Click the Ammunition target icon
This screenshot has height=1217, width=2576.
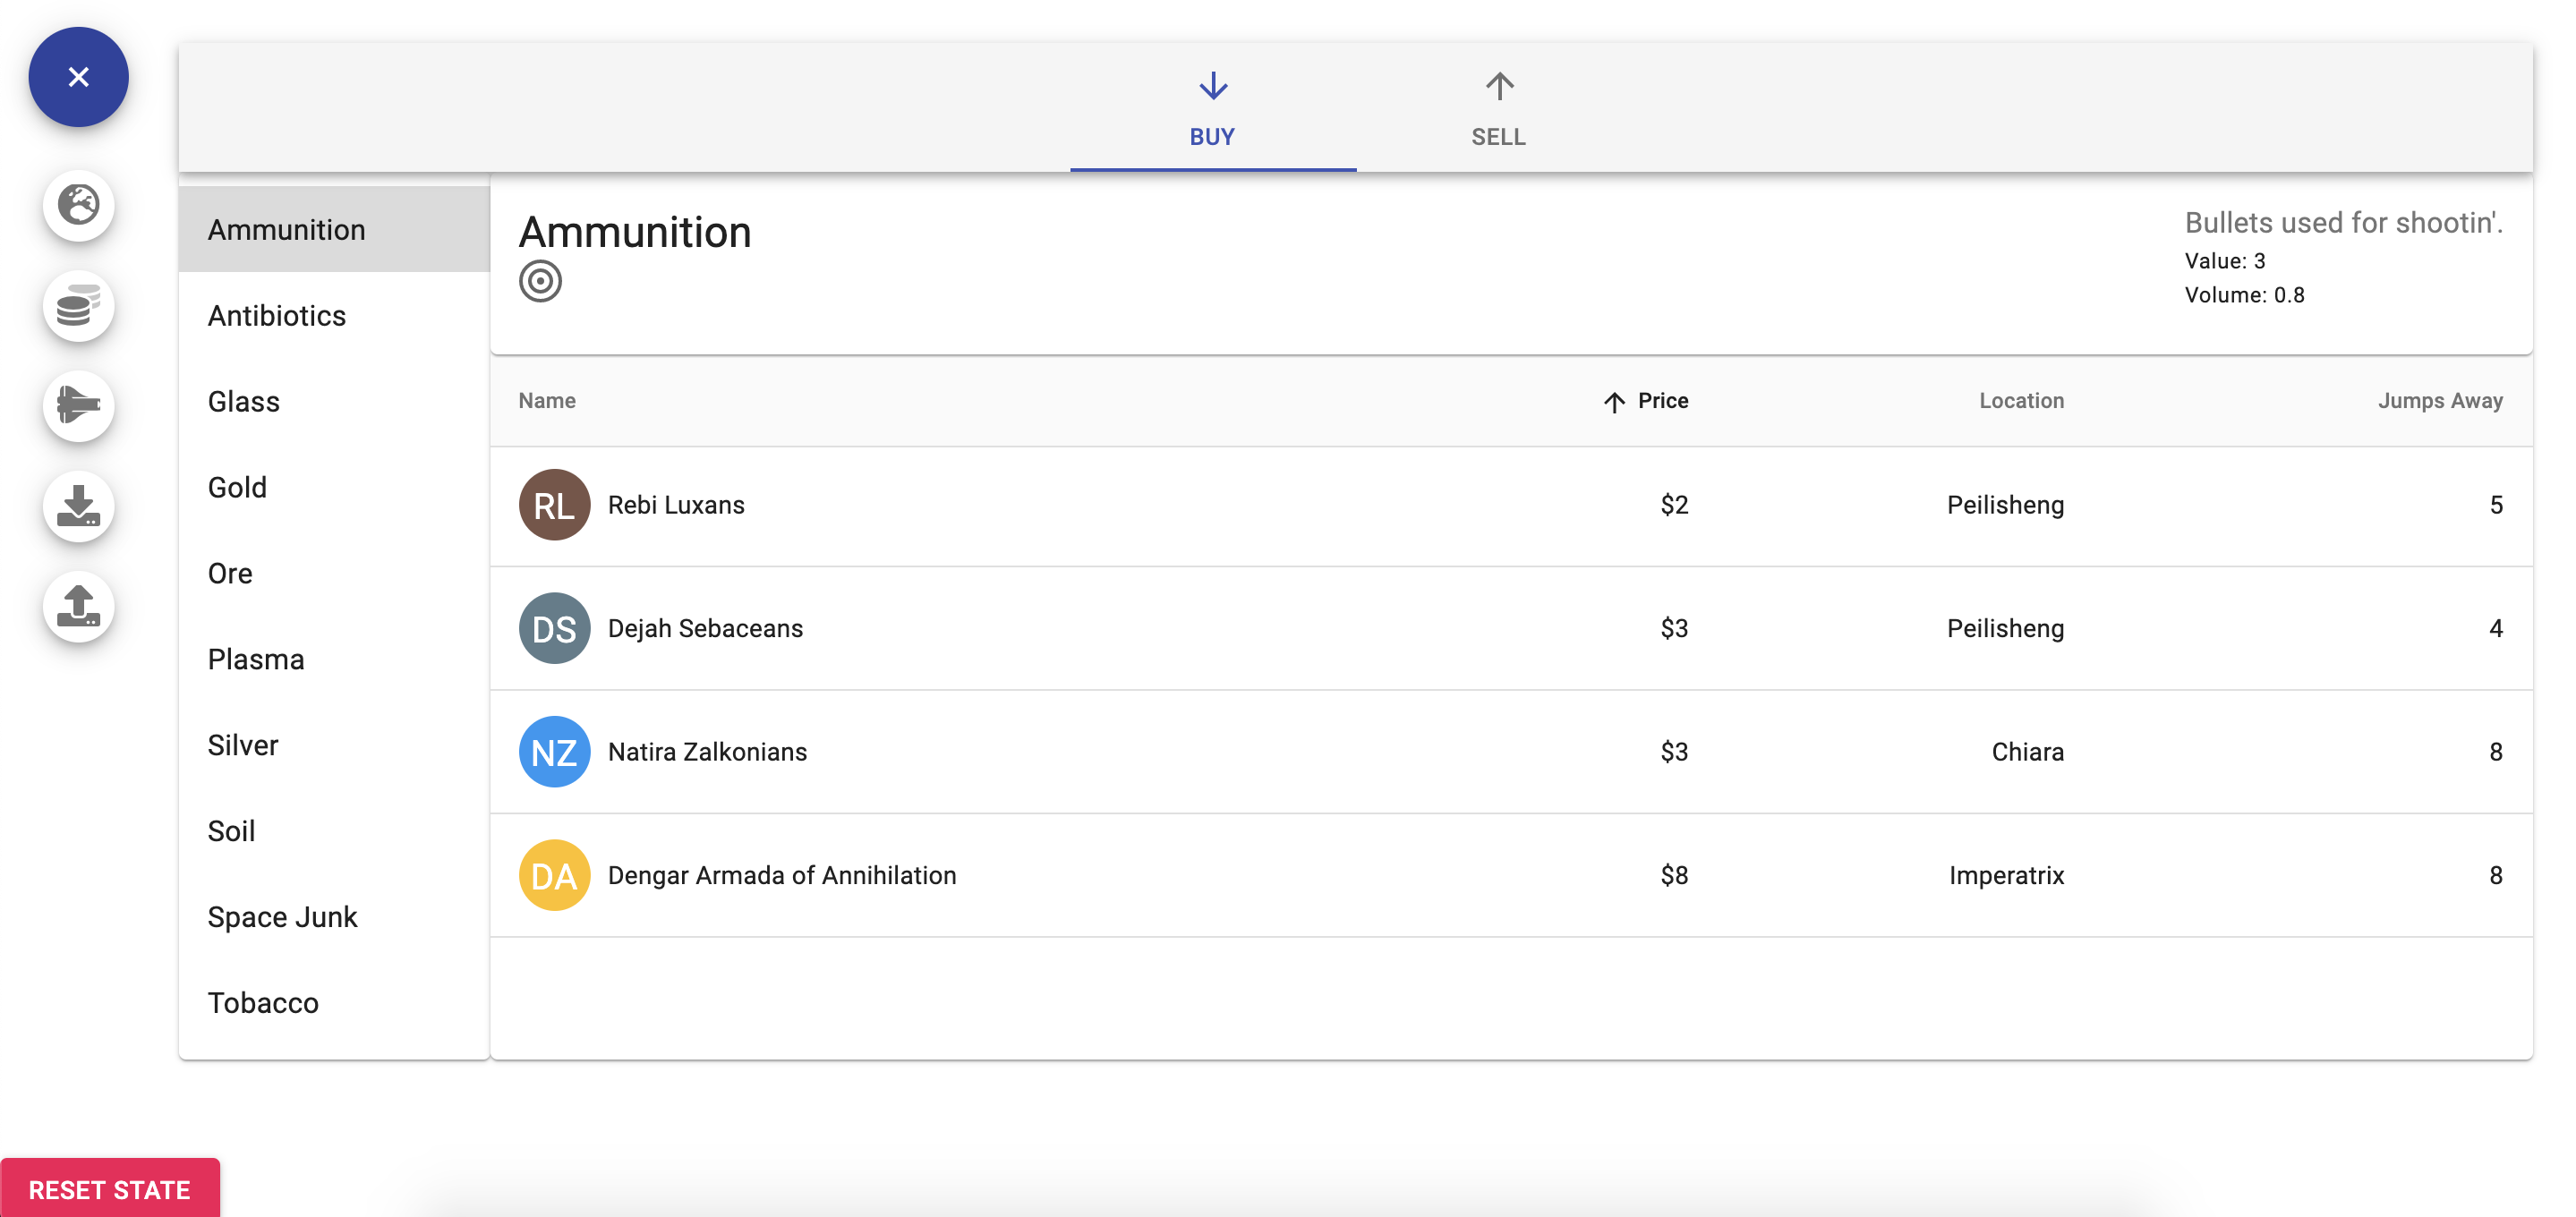pyautogui.click(x=540, y=281)
